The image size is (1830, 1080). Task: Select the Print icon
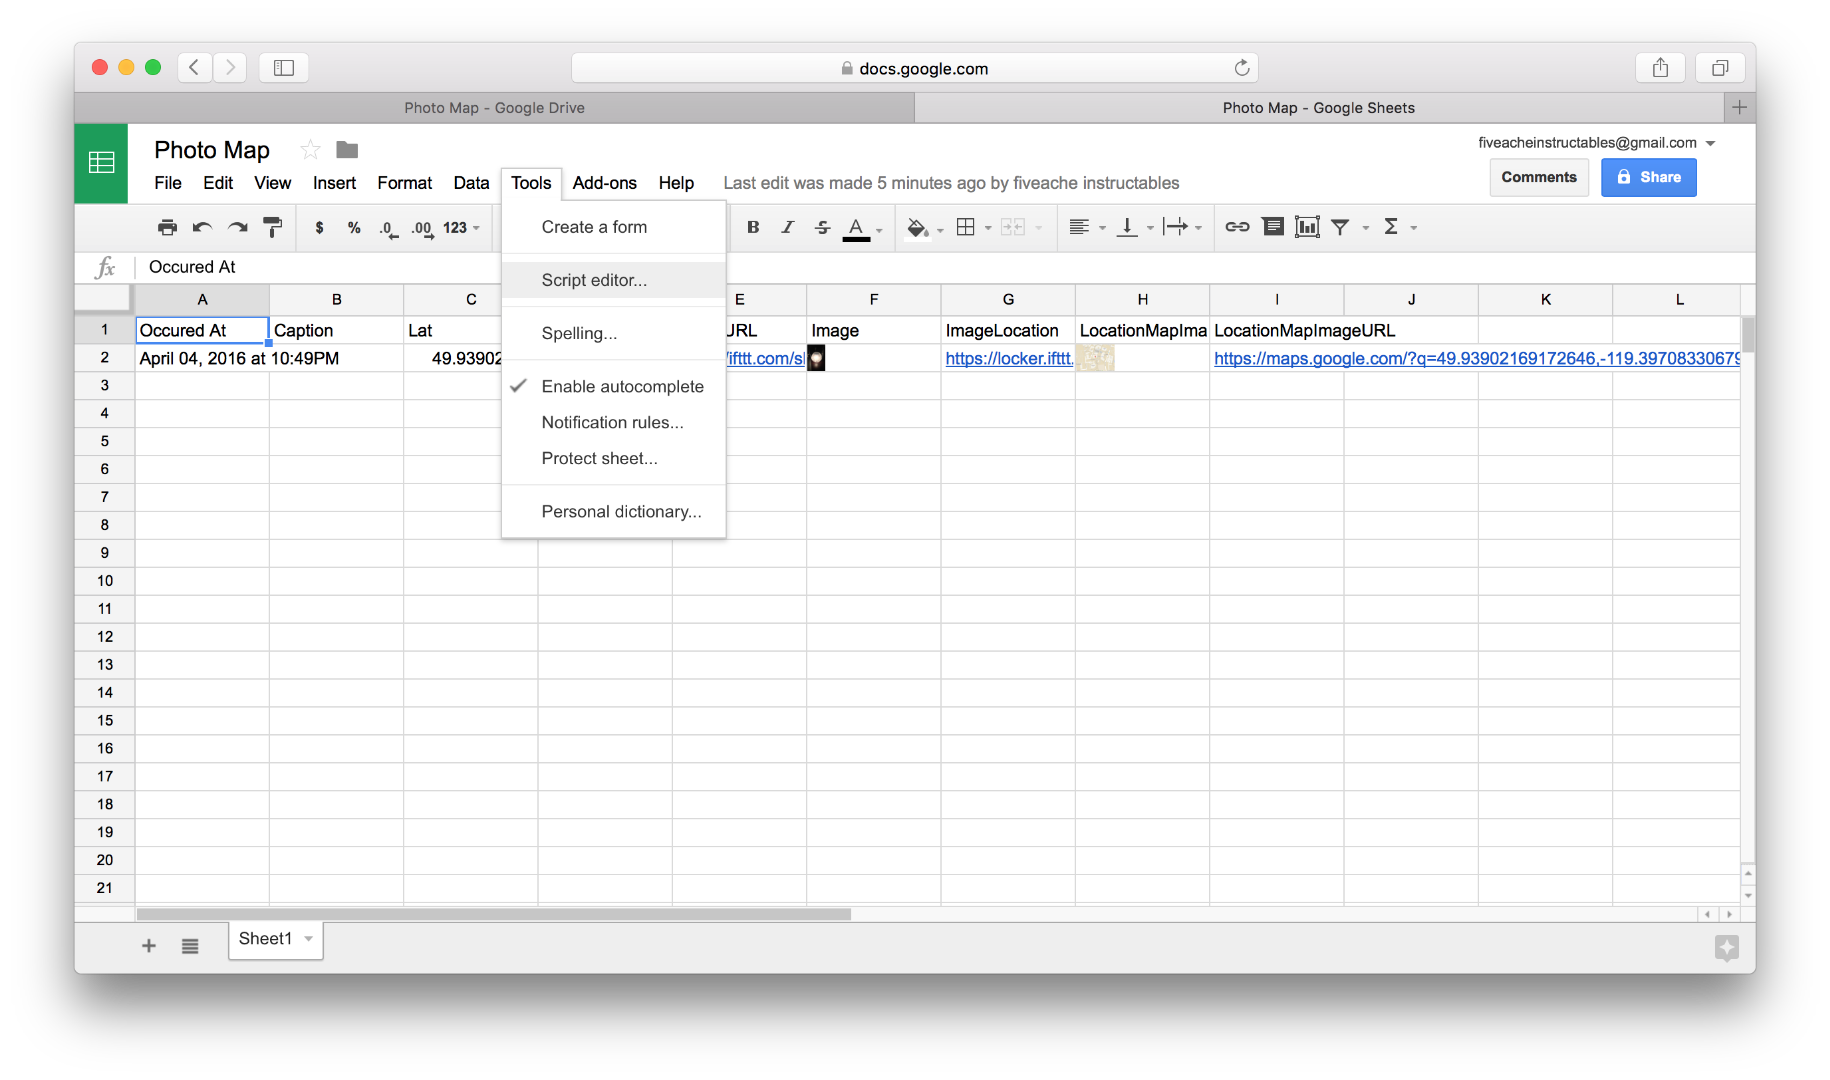pyautogui.click(x=167, y=227)
